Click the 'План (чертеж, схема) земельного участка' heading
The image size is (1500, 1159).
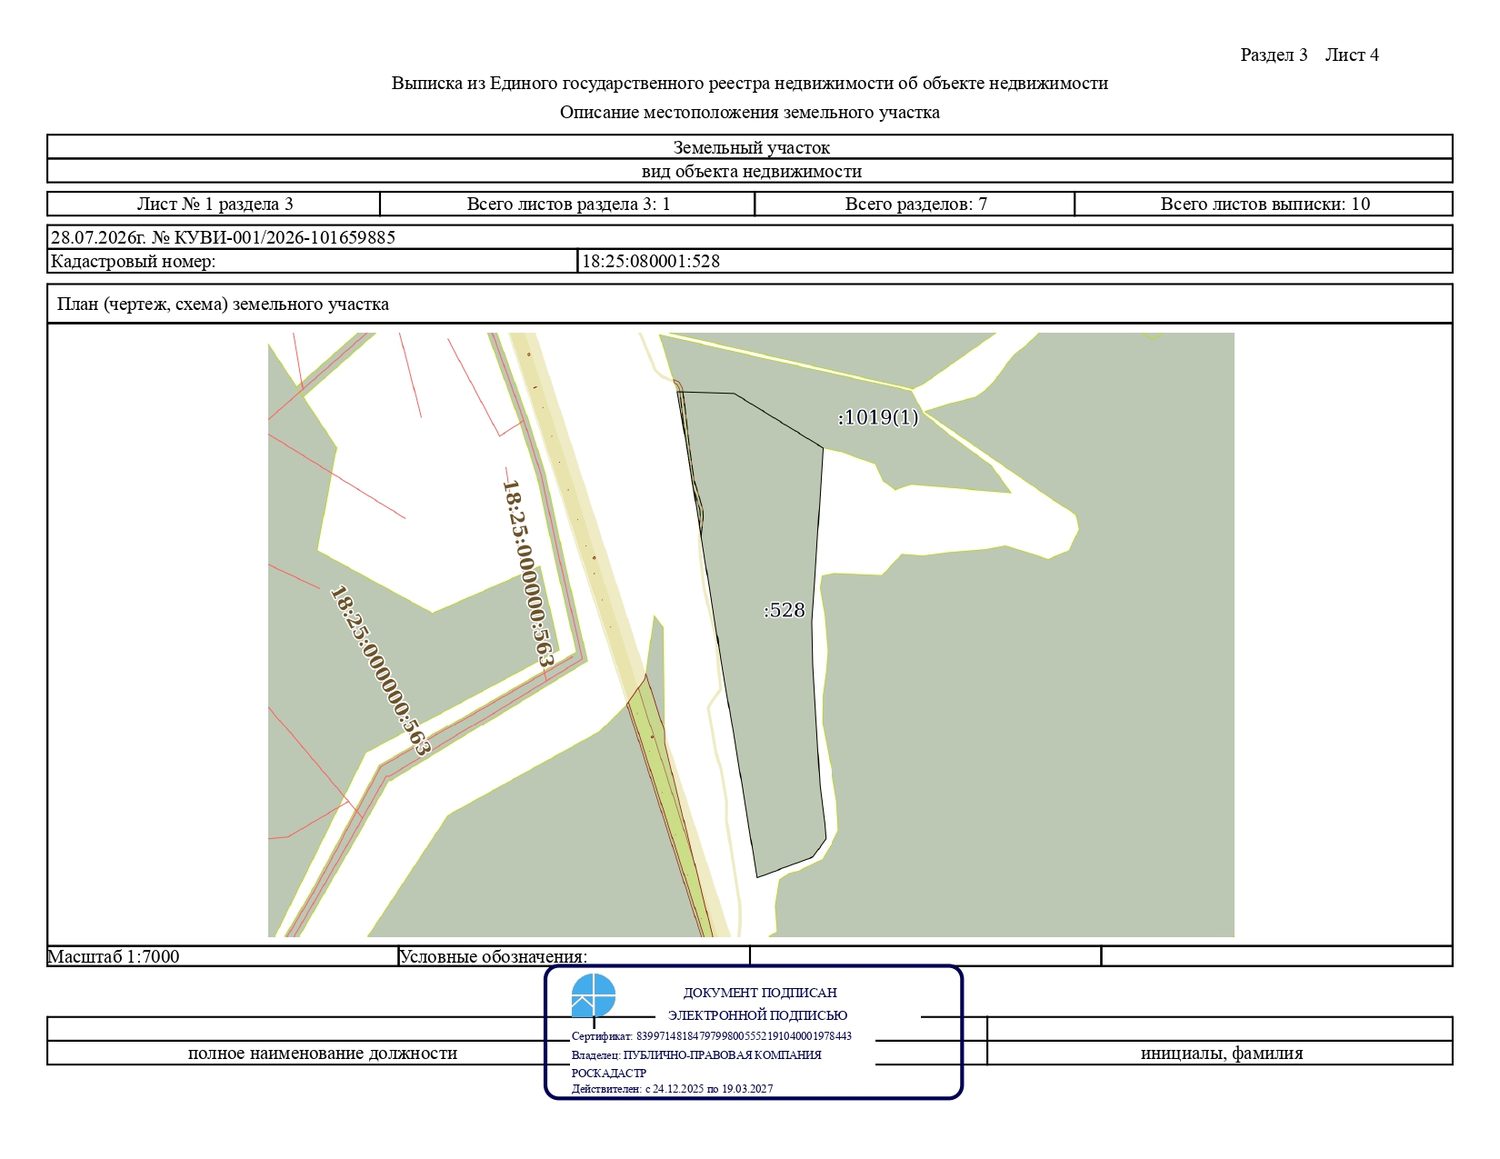tap(223, 304)
